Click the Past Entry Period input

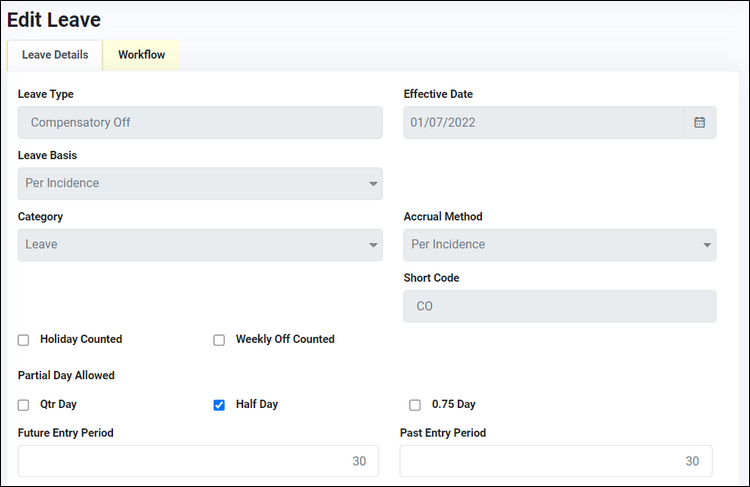click(x=556, y=461)
